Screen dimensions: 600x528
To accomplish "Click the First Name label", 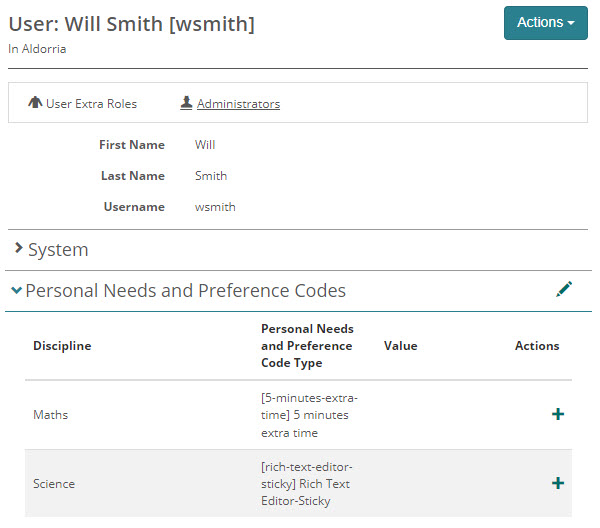I will [132, 145].
